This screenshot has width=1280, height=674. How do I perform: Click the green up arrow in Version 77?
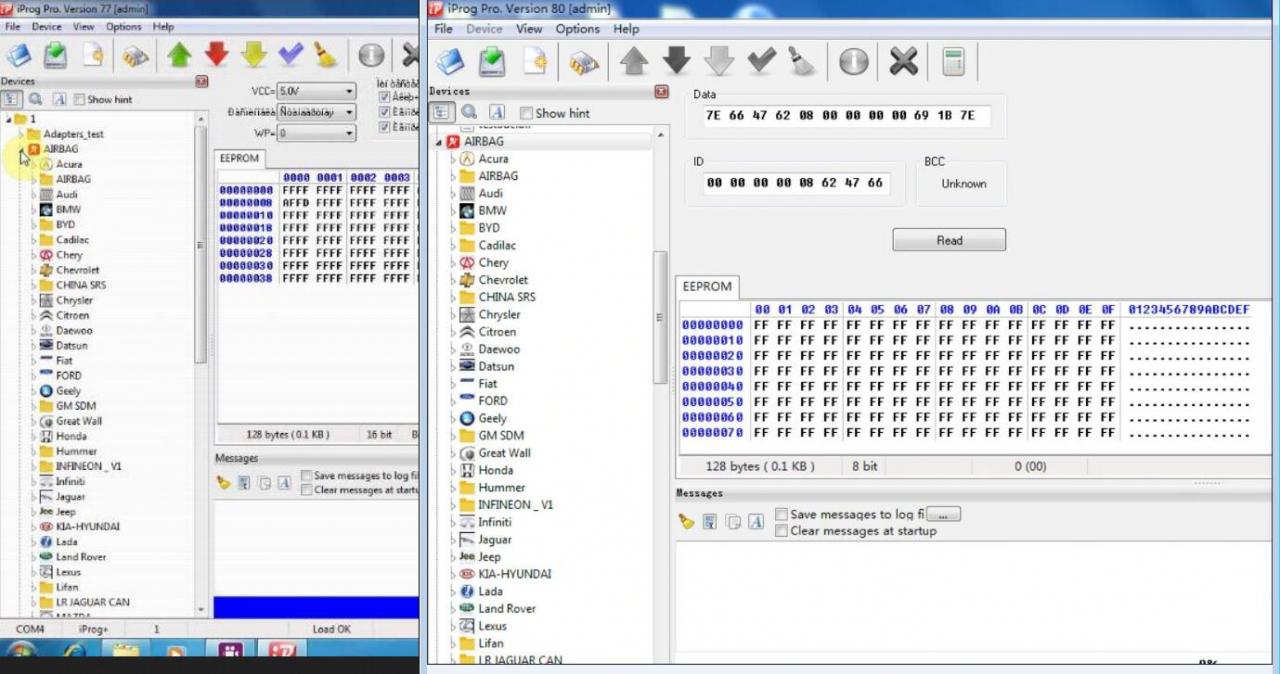point(180,55)
